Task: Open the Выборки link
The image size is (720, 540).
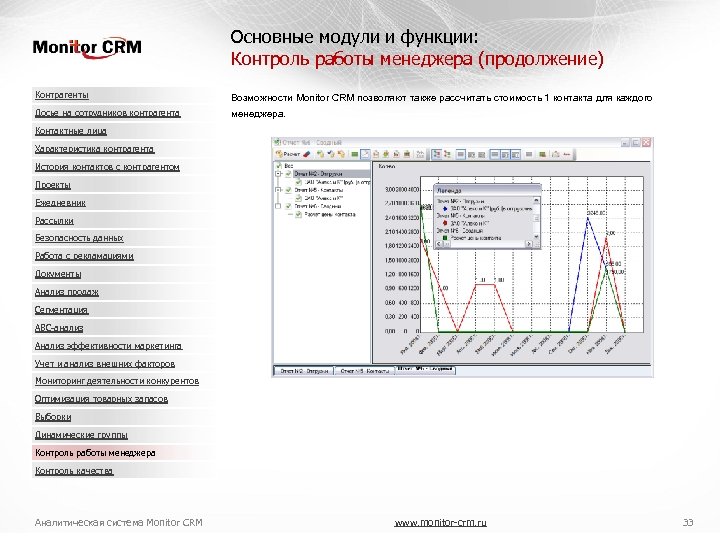Action: tap(53, 417)
